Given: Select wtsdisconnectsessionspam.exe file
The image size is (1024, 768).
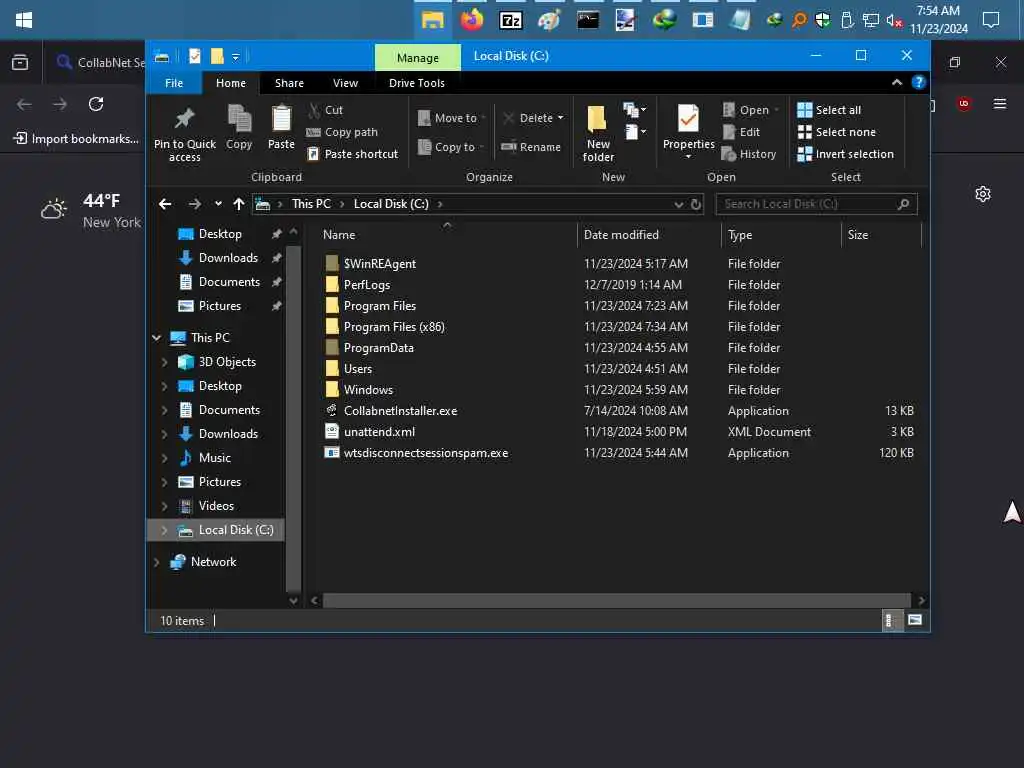Looking at the screenshot, I should tap(426, 453).
